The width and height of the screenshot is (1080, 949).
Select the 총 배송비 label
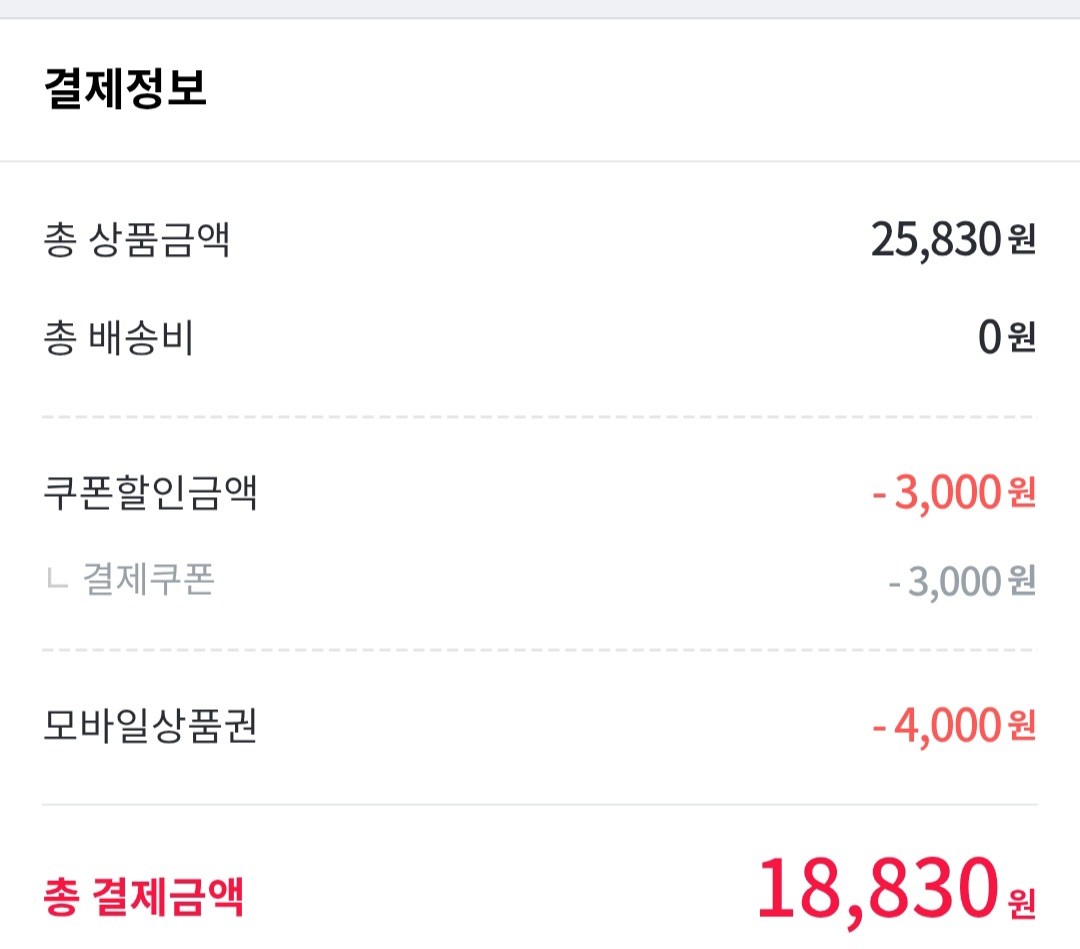(x=118, y=339)
